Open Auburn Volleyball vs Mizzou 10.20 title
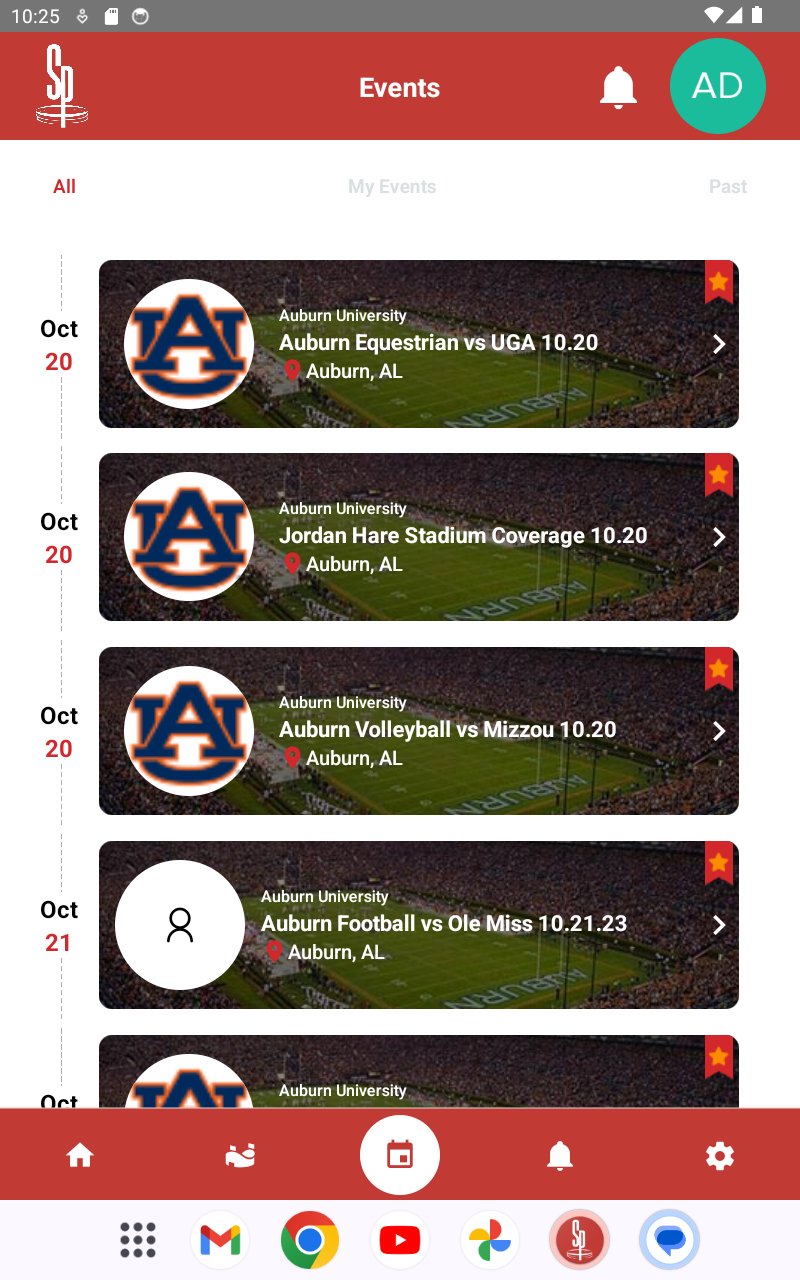This screenshot has width=800, height=1280. point(447,730)
